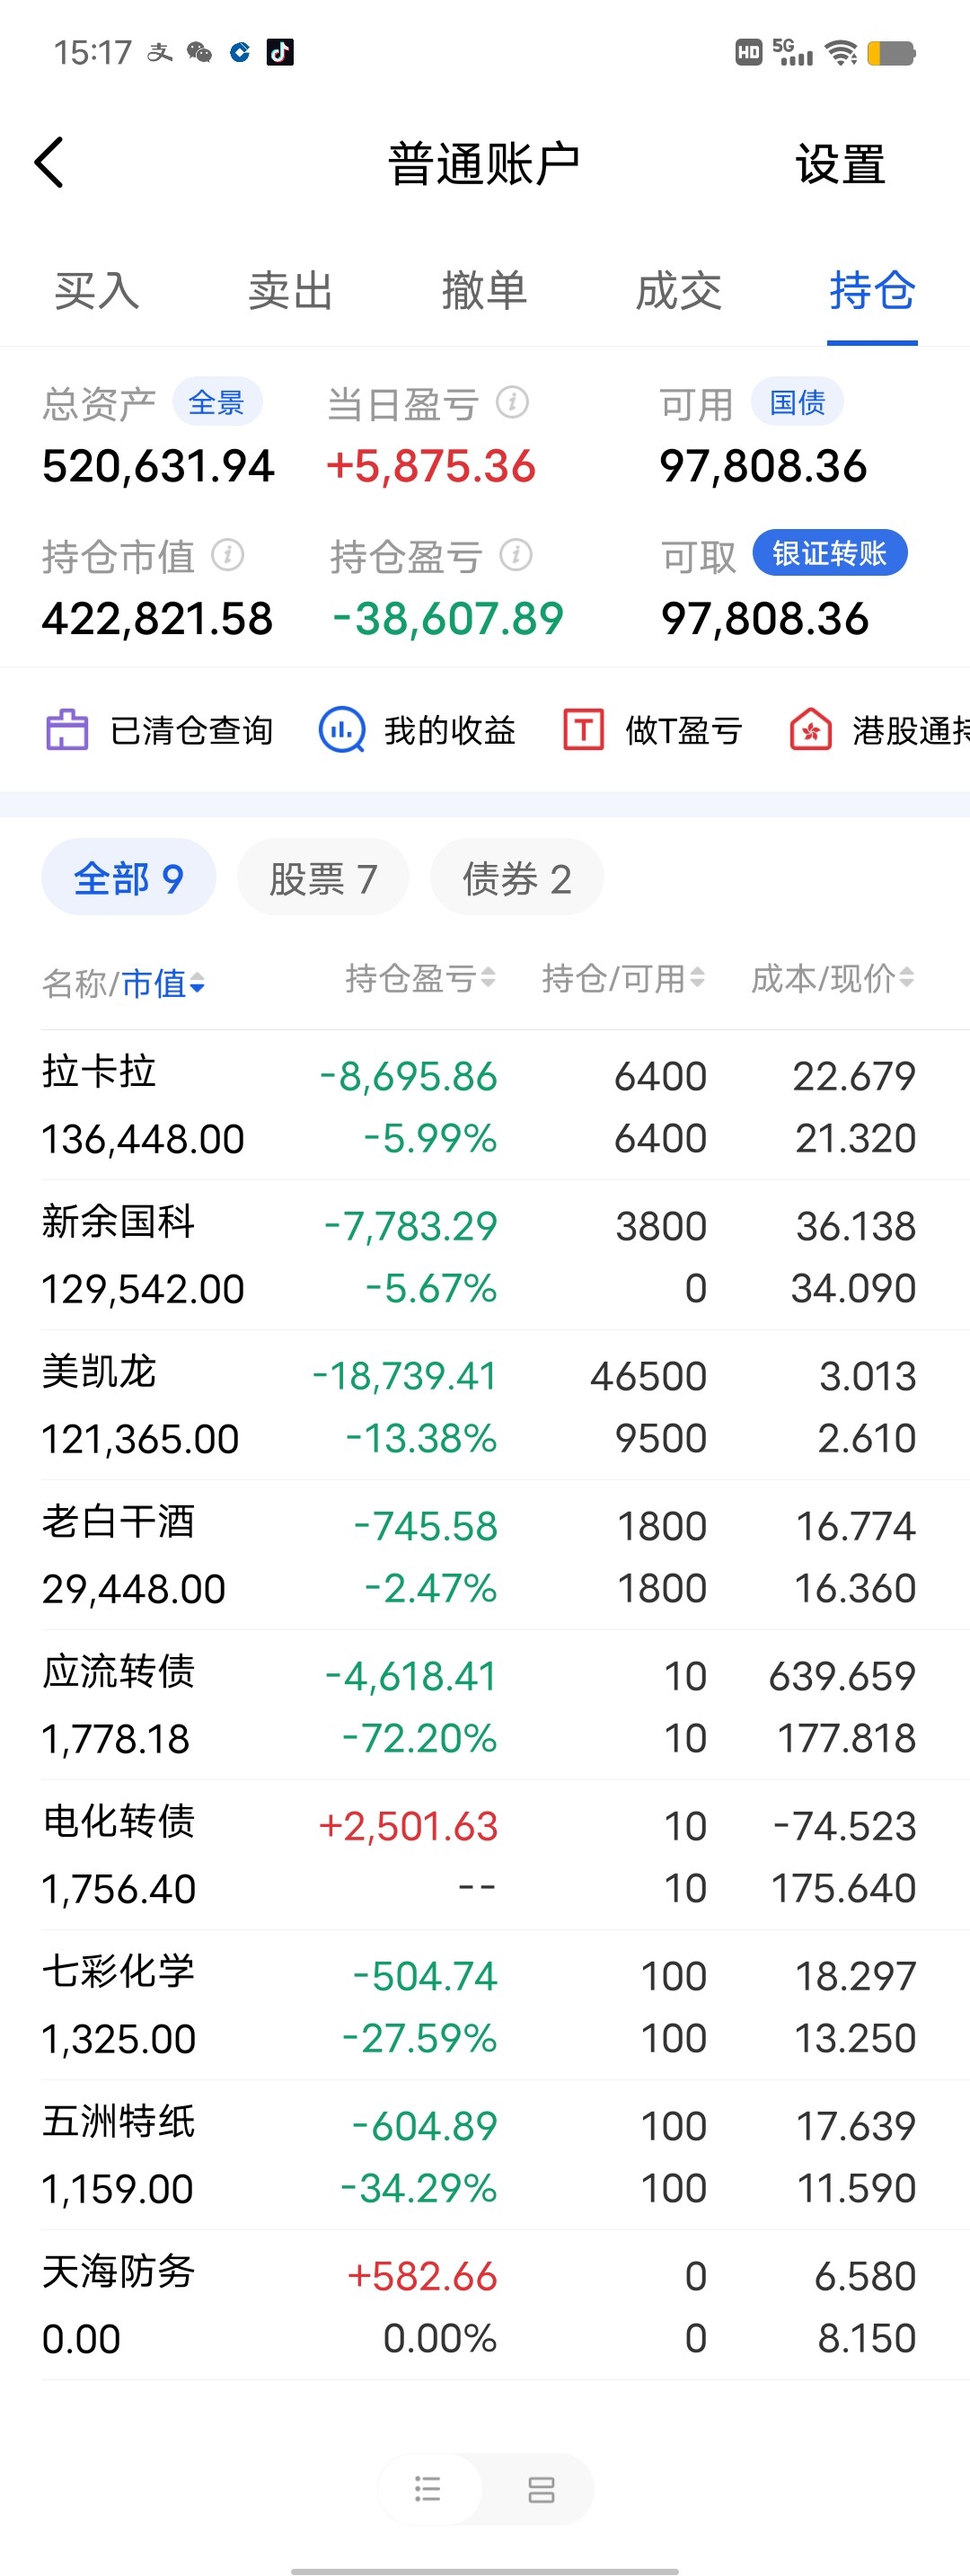970x2576 pixels.
Task: Switch to 买入 tab
Action: point(96,291)
